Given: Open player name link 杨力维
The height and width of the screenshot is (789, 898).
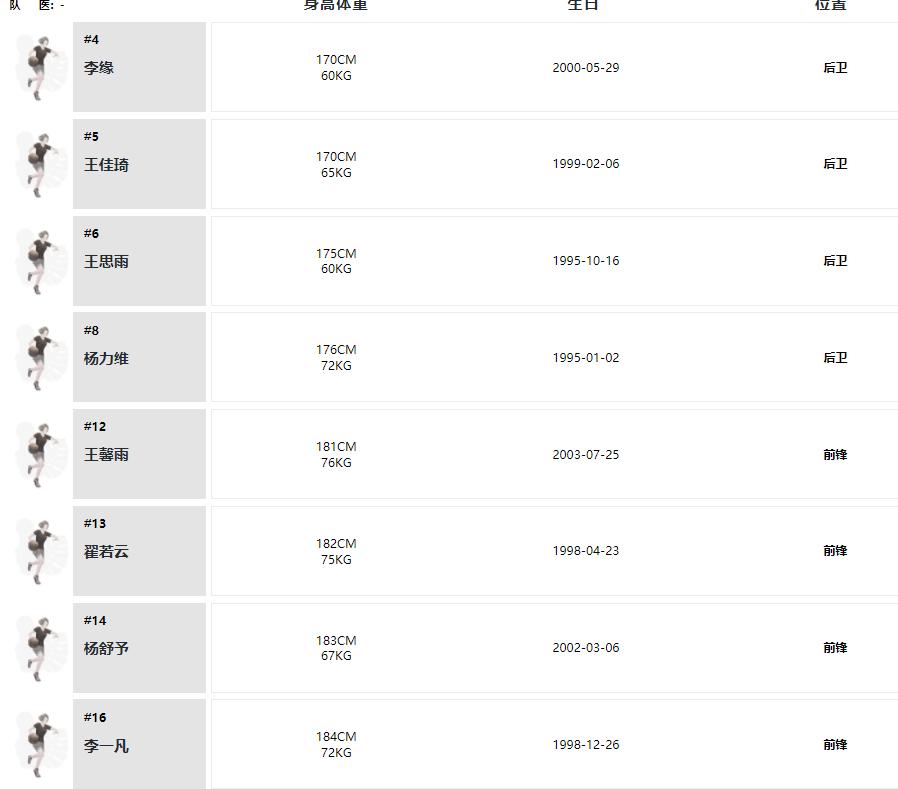Looking at the screenshot, I should pyautogui.click(x=106, y=358).
